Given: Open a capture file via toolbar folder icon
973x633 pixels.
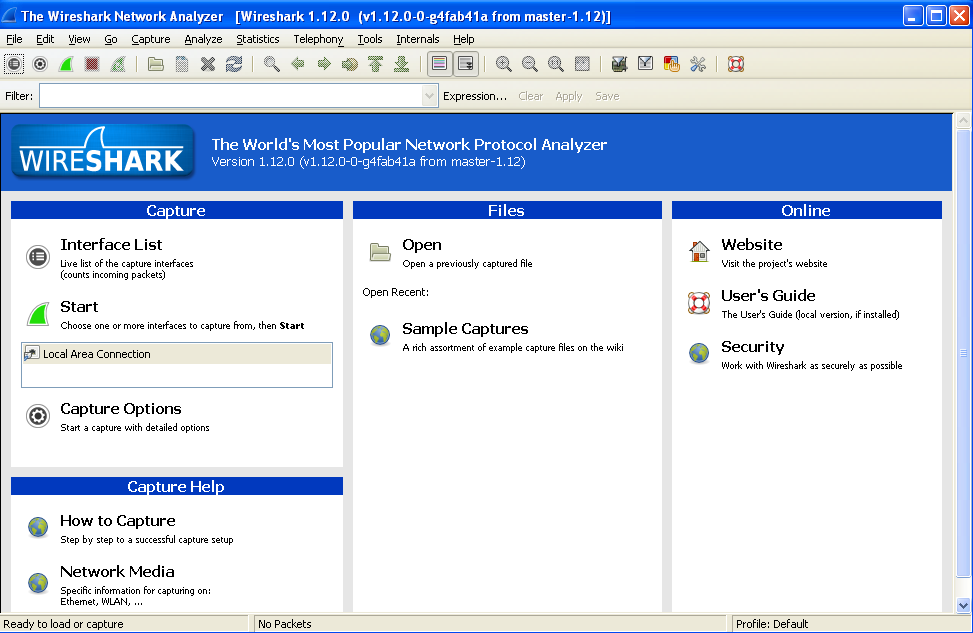Looking at the screenshot, I should [x=155, y=64].
